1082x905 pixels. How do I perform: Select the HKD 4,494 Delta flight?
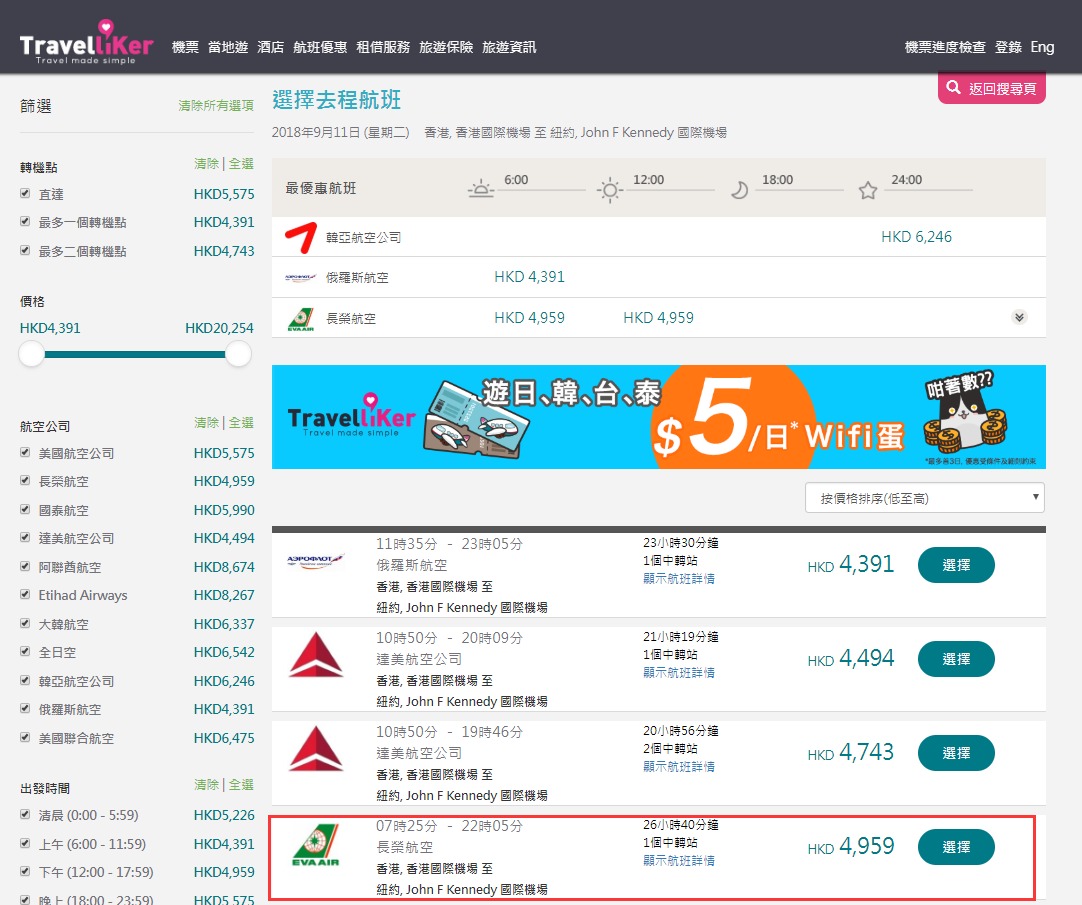click(x=956, y=659)
